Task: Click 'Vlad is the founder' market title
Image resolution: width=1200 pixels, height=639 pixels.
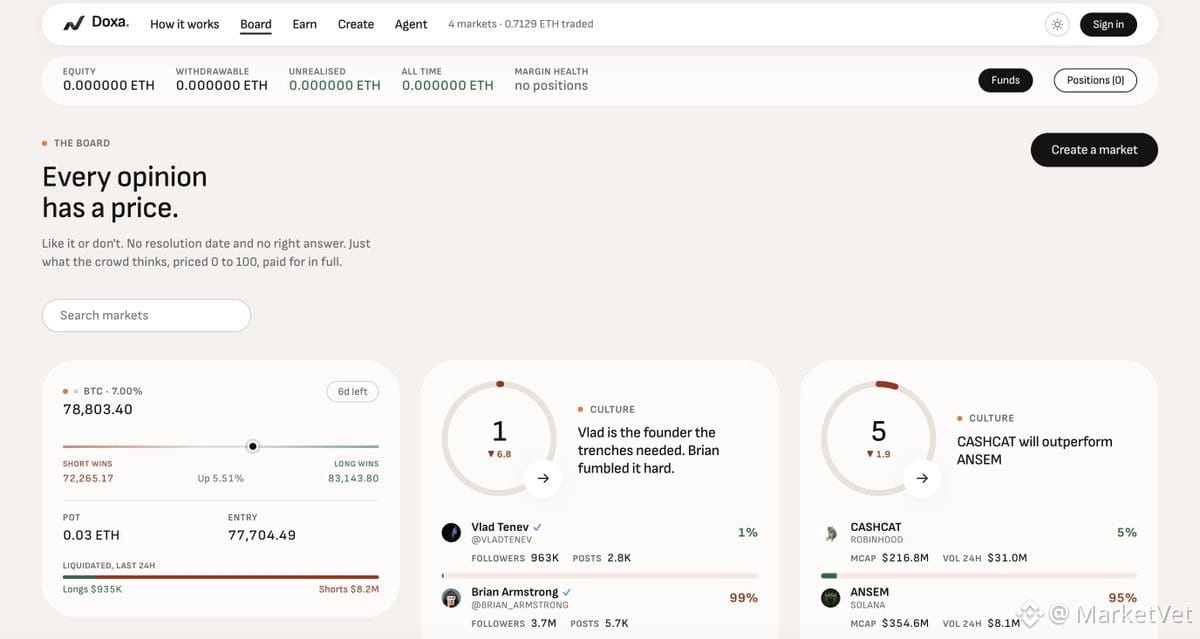Action: [648, 450]
